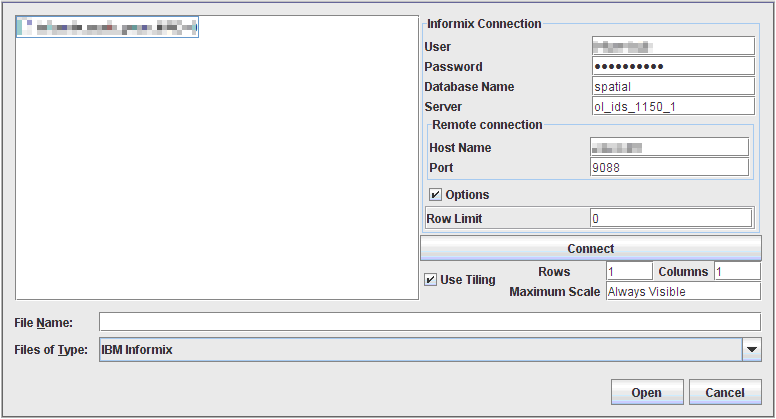Open the Files of Type combo box
776x419 pixels.
(419, 350)
